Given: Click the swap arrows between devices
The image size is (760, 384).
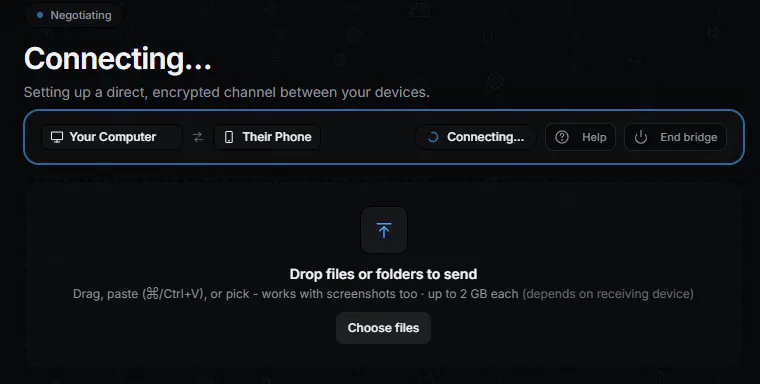Looking at the screenshot, I should [198, 137].
